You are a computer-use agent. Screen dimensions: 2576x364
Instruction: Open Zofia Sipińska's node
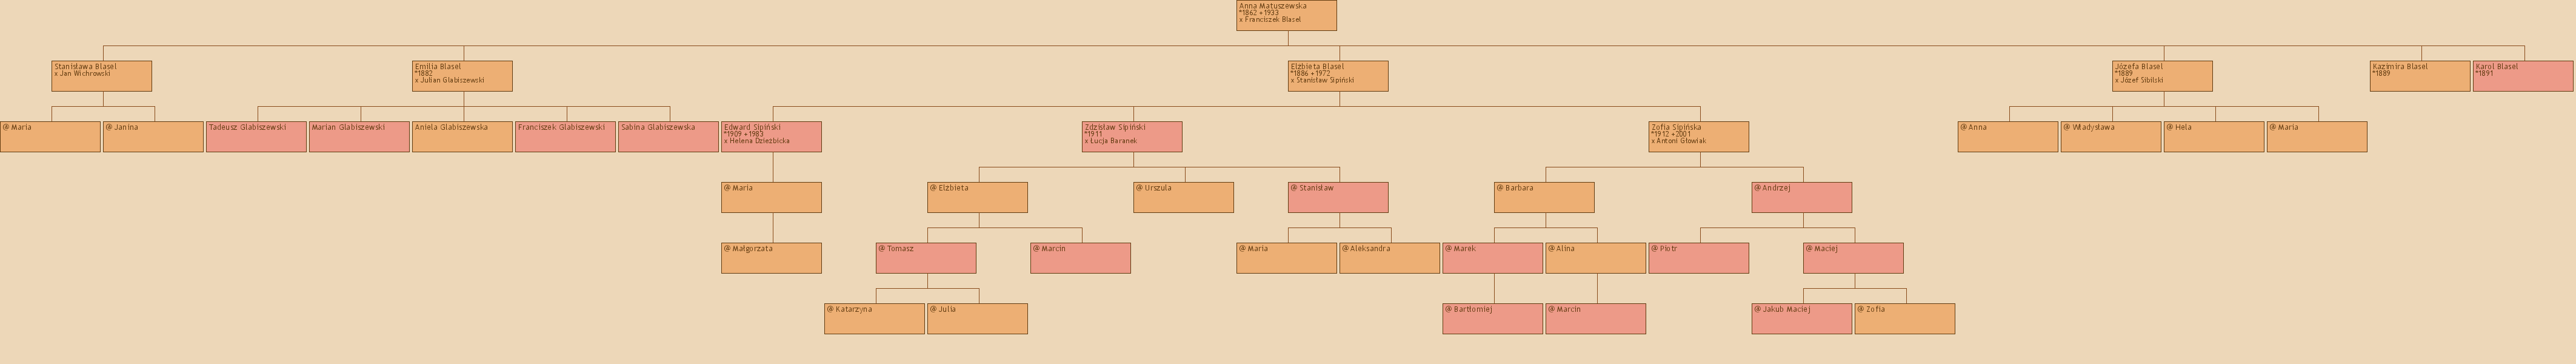coord(1699,137)
